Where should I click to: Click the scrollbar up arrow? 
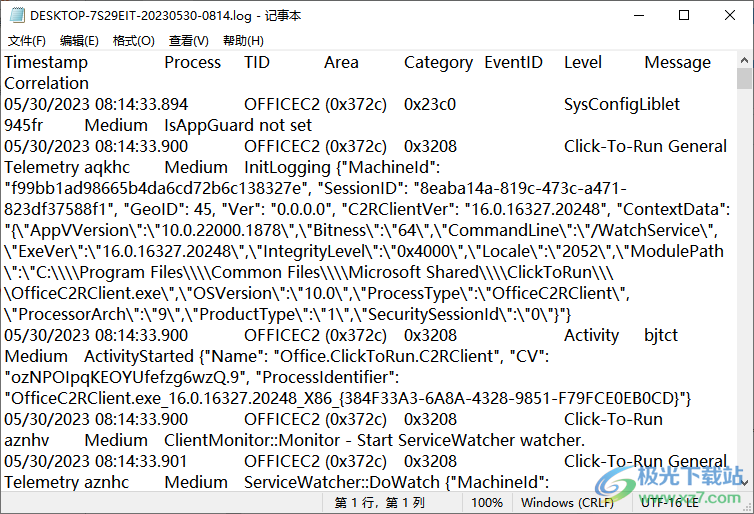click(744, 60)
